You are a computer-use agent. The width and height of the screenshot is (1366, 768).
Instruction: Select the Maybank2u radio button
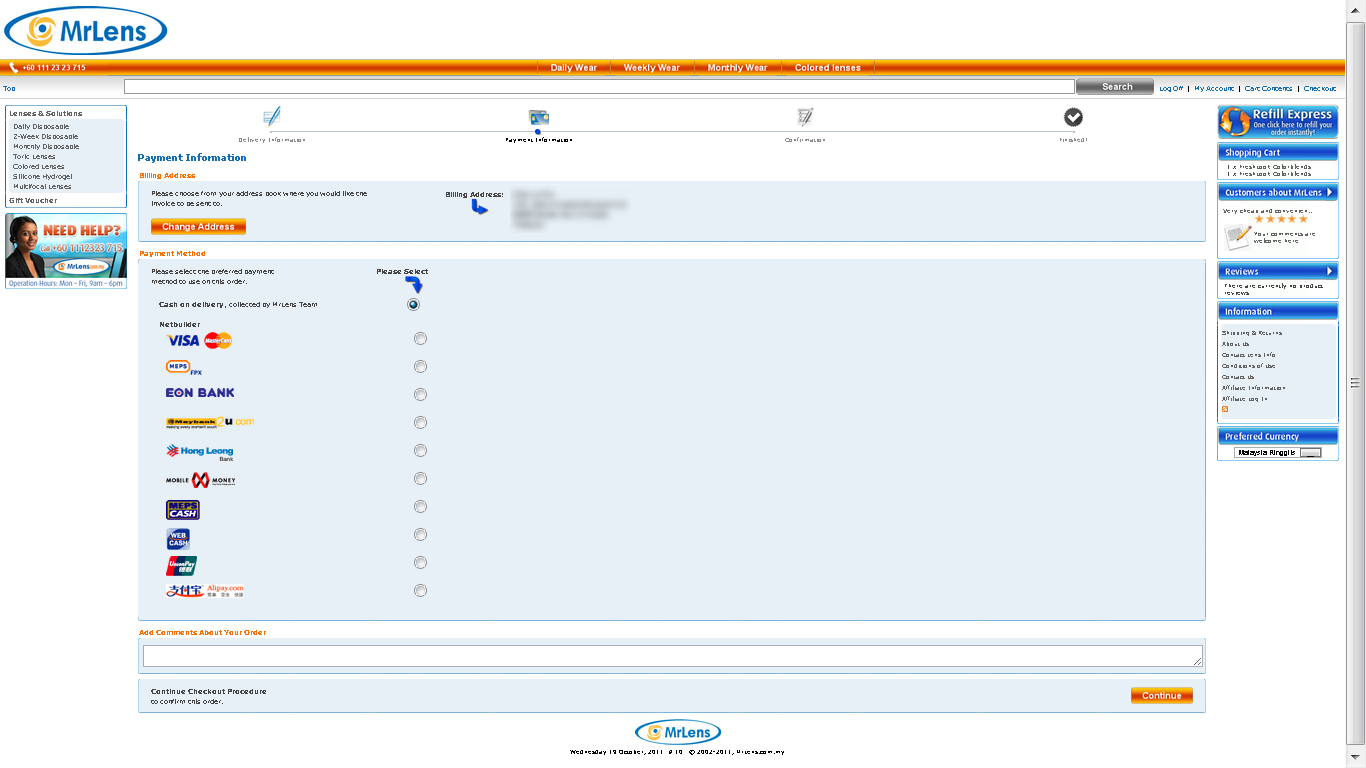tap(420, 423)
